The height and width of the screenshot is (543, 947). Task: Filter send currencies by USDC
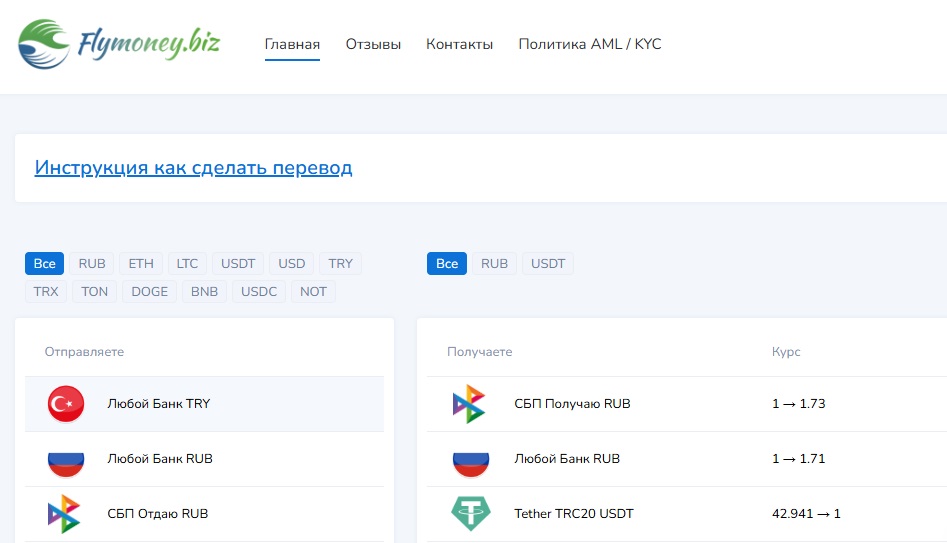pyautogui.click(x=259, y=291)
